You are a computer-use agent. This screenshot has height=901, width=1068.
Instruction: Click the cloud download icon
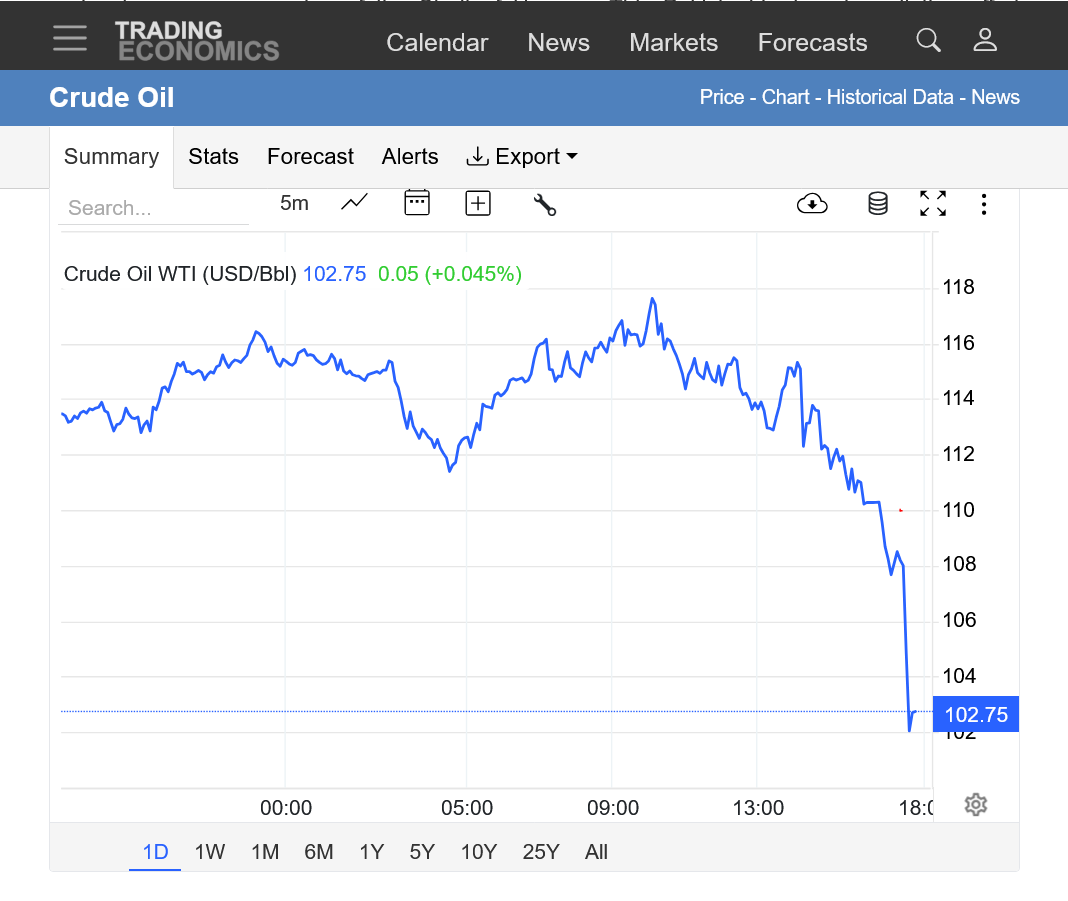pos(812,204)
